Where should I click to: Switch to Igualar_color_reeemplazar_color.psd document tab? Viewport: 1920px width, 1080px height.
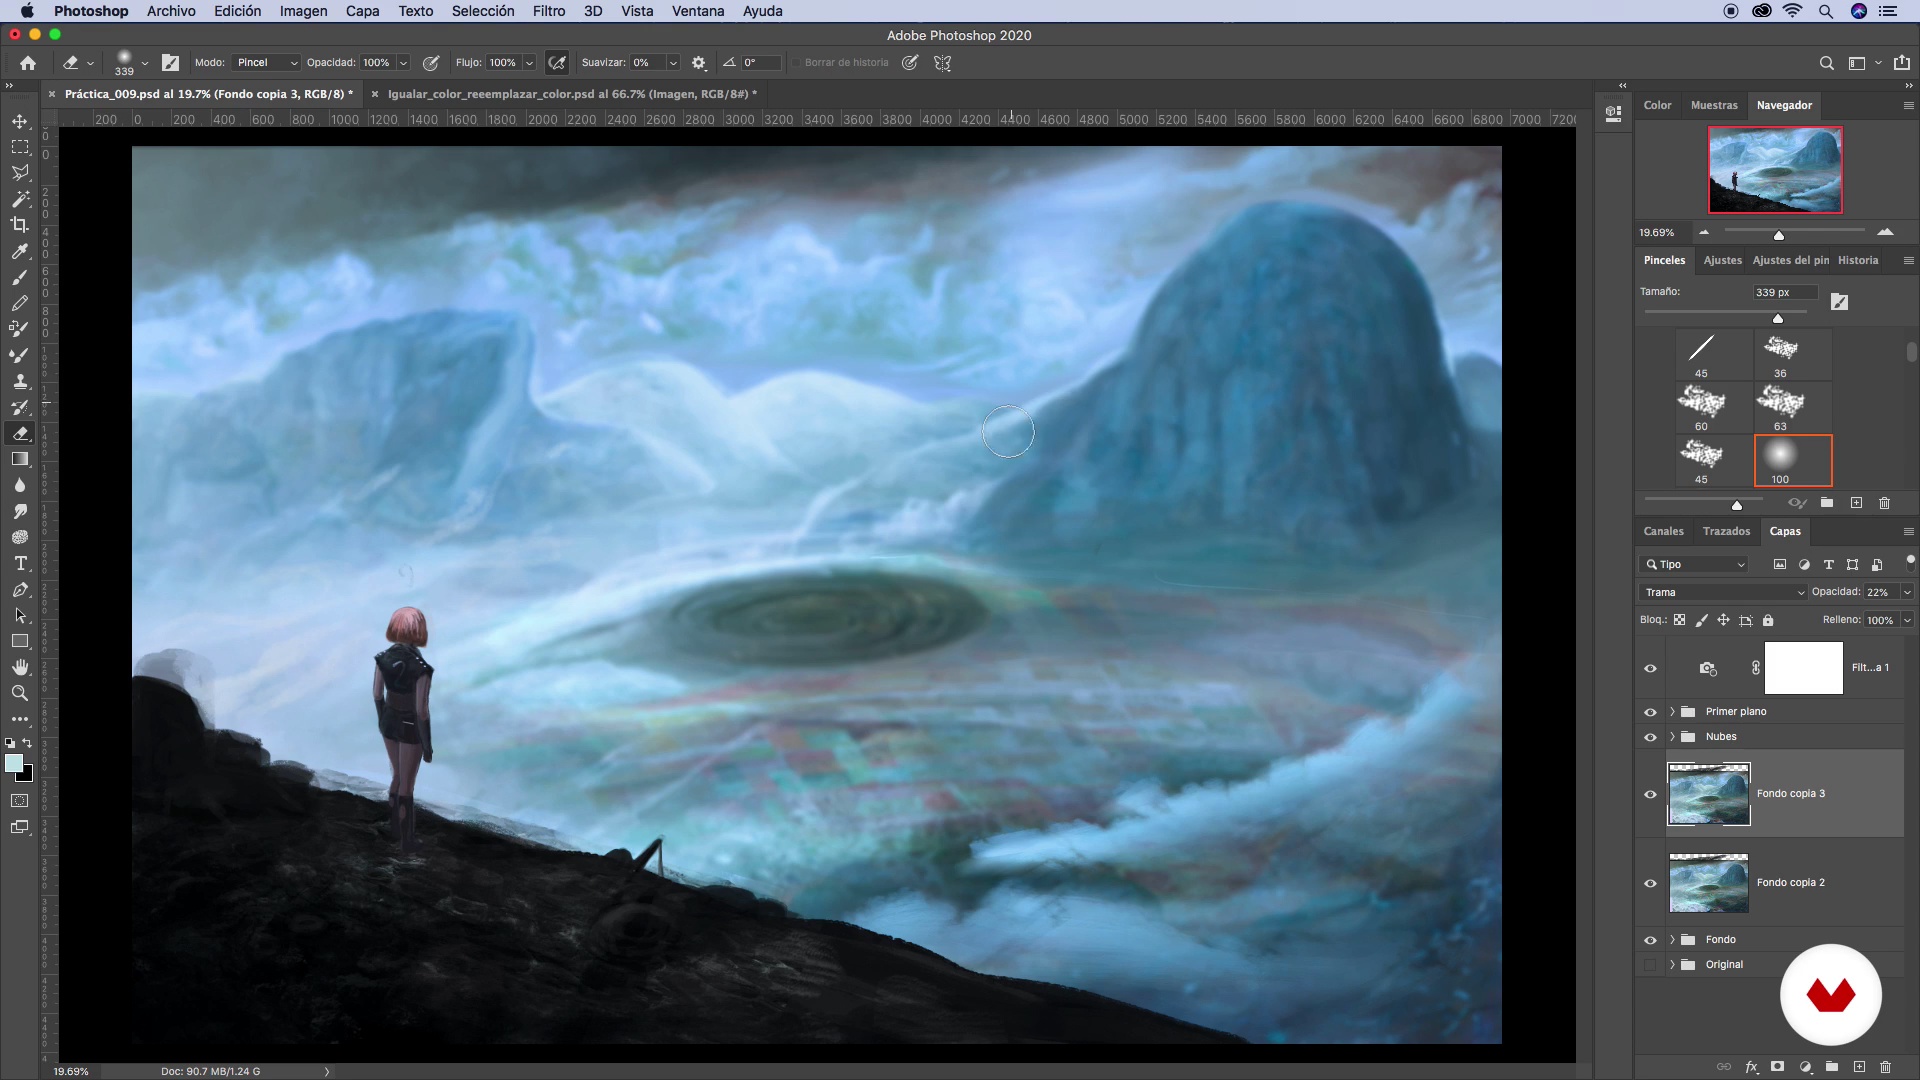[572, 94]
